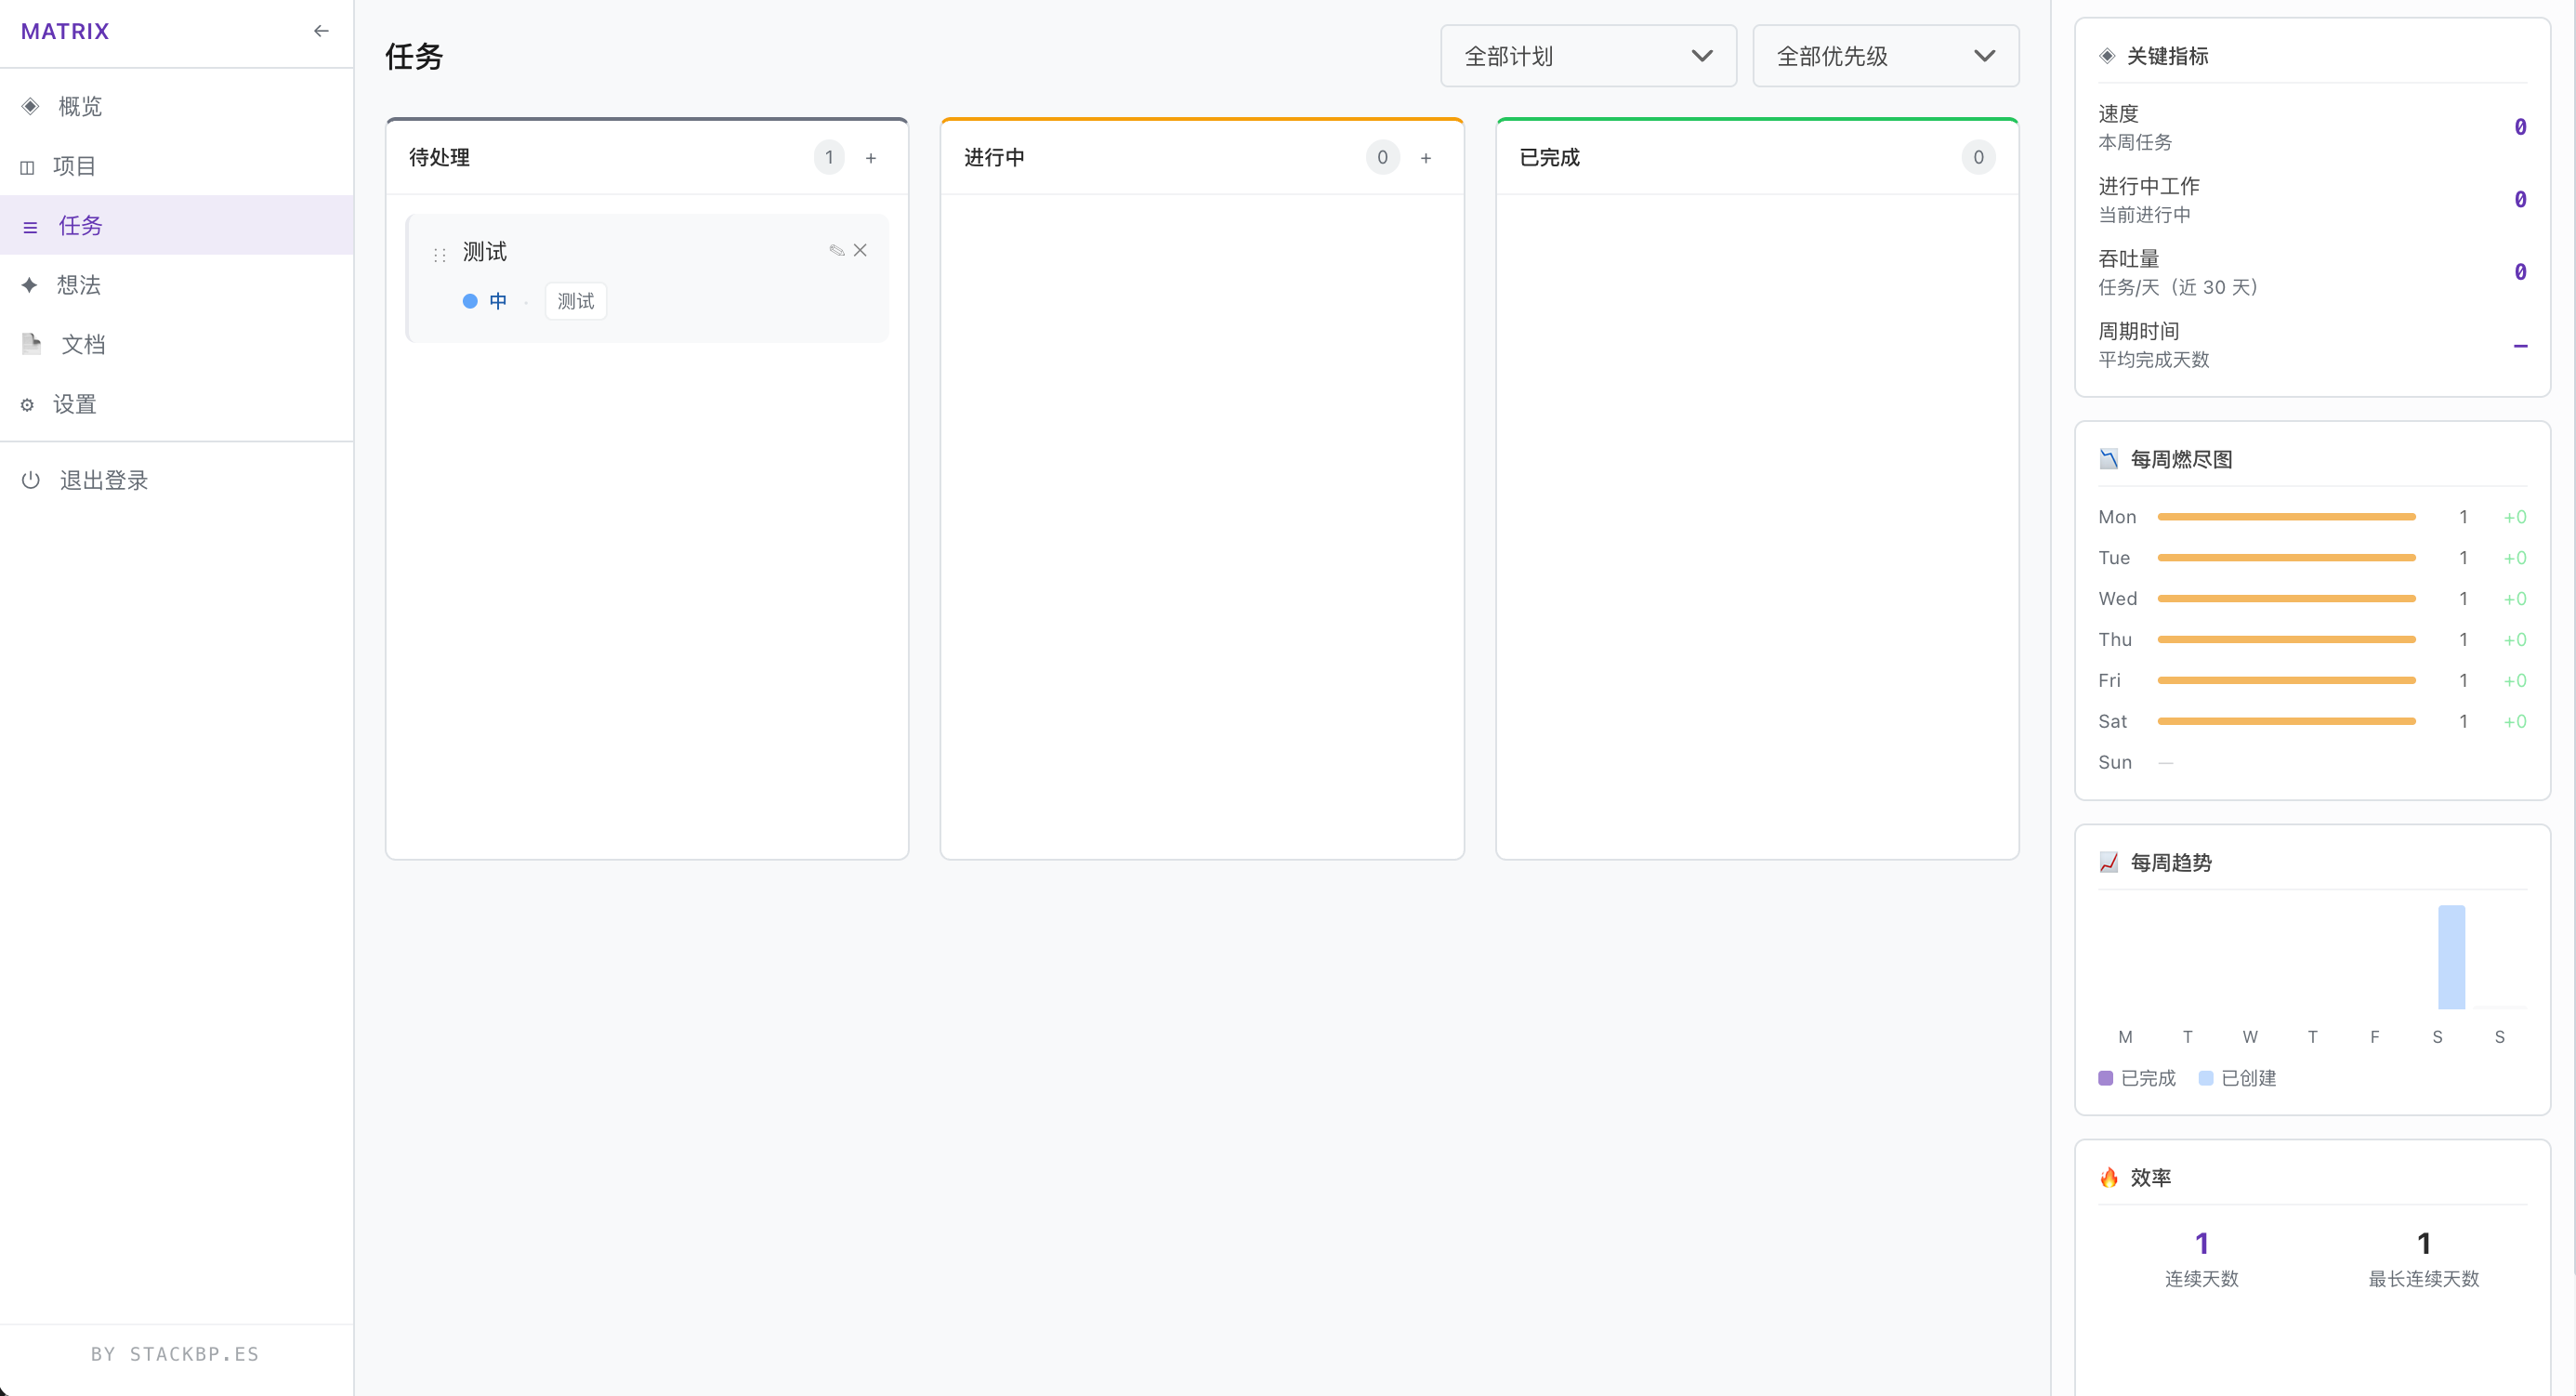2576x1396 pixels.
Task: Click the 效率 flame icon
Action: coord(2108,1177)
